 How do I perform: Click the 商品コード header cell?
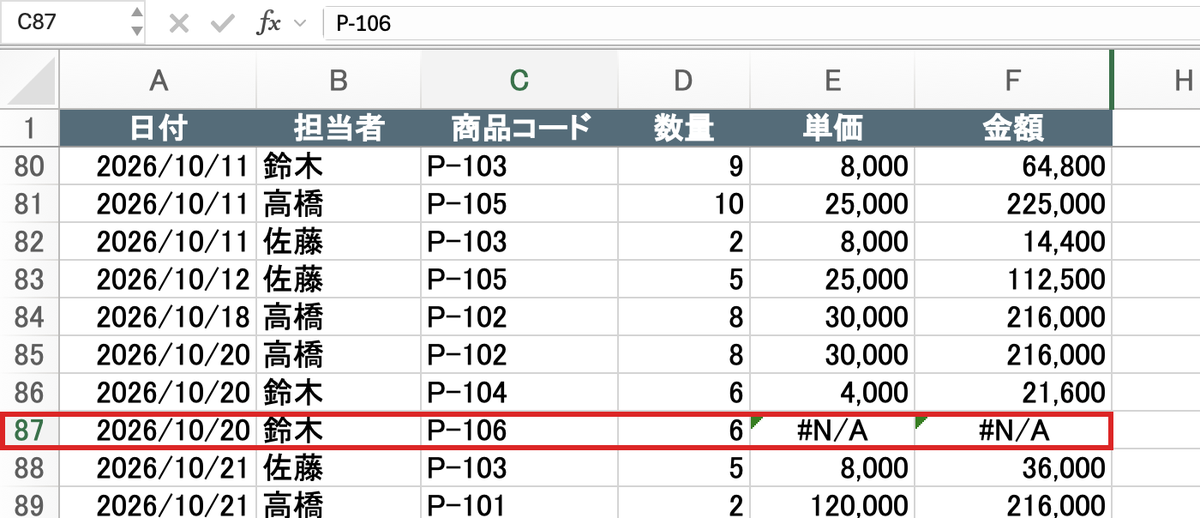518,128
